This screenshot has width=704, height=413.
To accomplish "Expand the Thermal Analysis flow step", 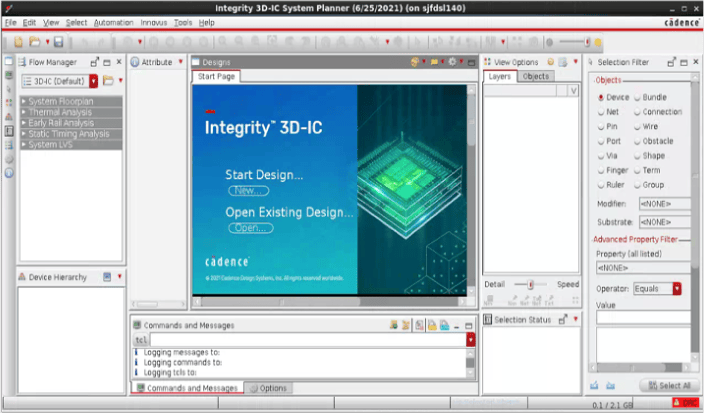I will pos(25,112).
